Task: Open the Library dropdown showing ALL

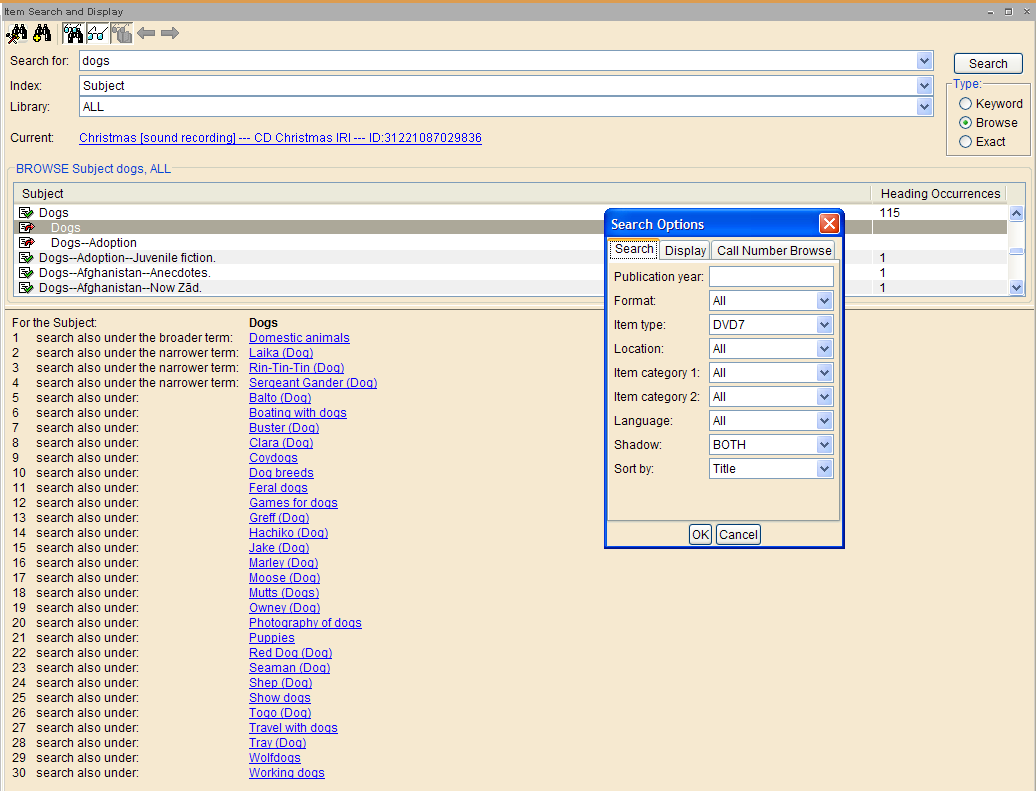Action: (924, 106)
